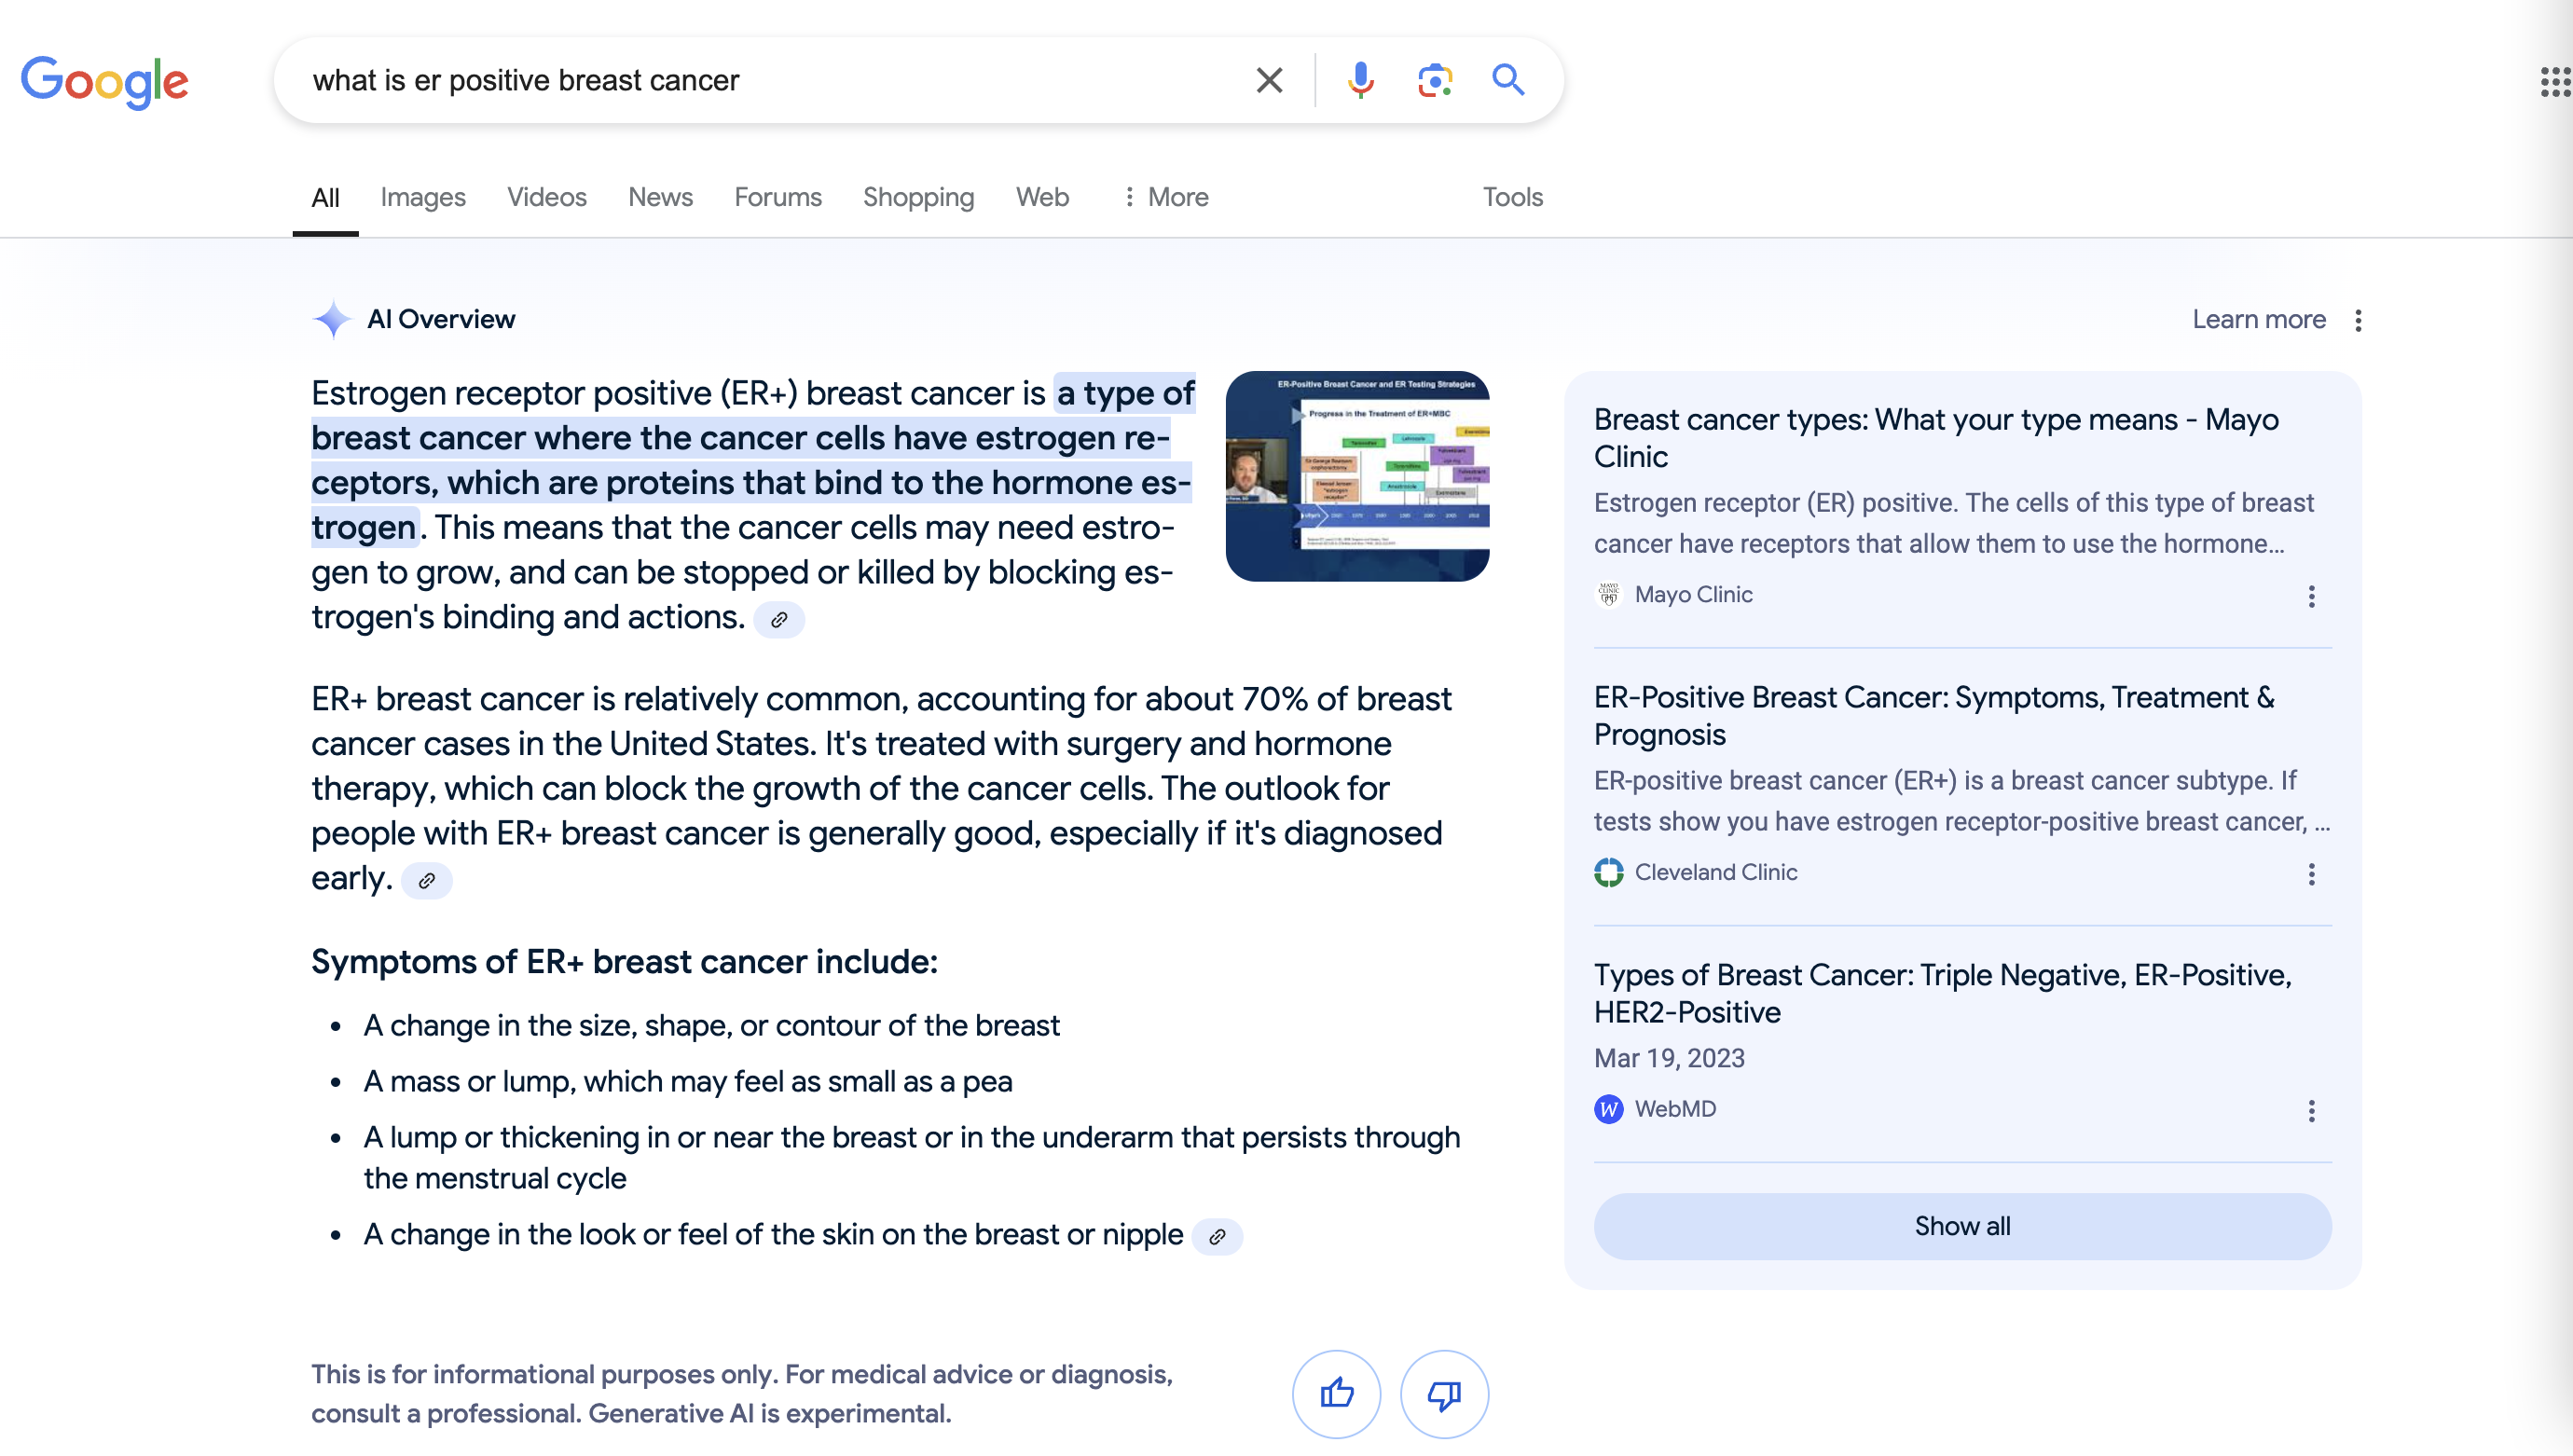Select the Videos search tab
Screen dimensions: 2573x1456
click(546, 196)
